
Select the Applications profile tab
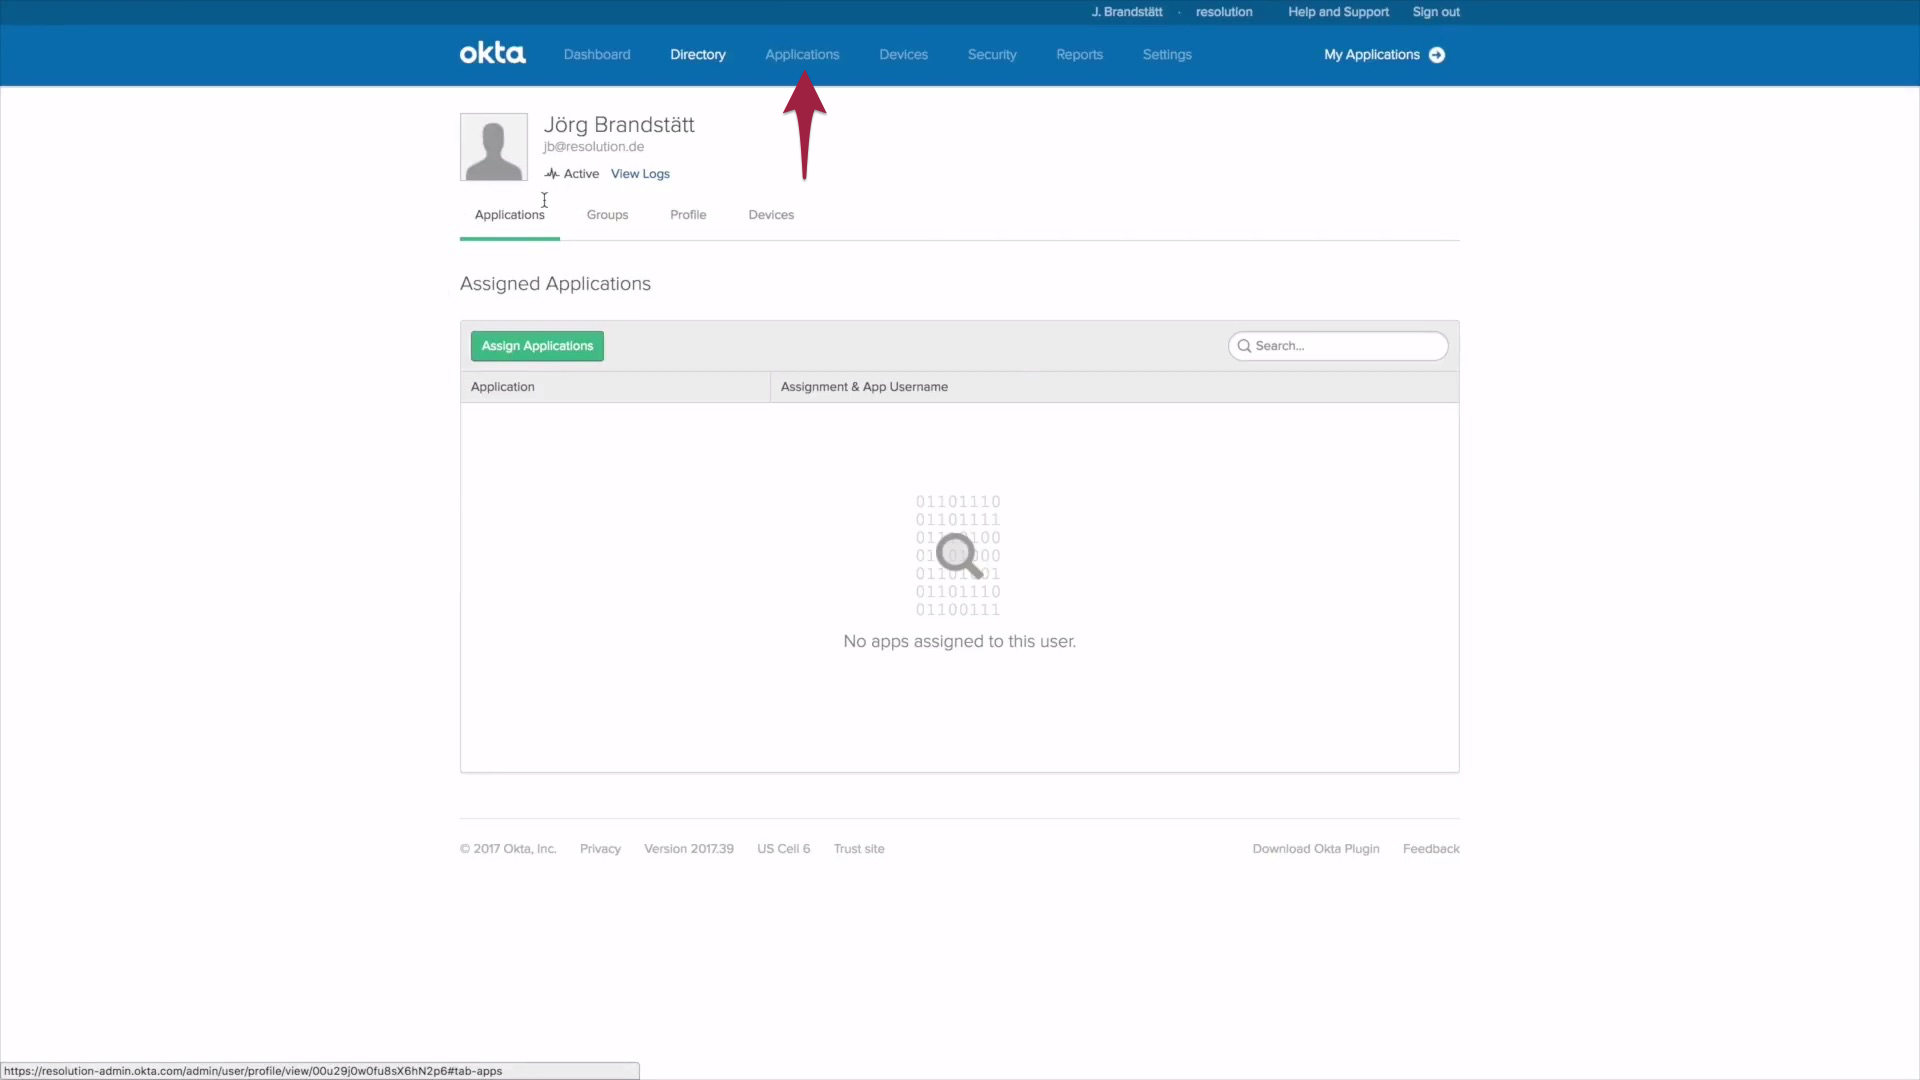(510, 215)
